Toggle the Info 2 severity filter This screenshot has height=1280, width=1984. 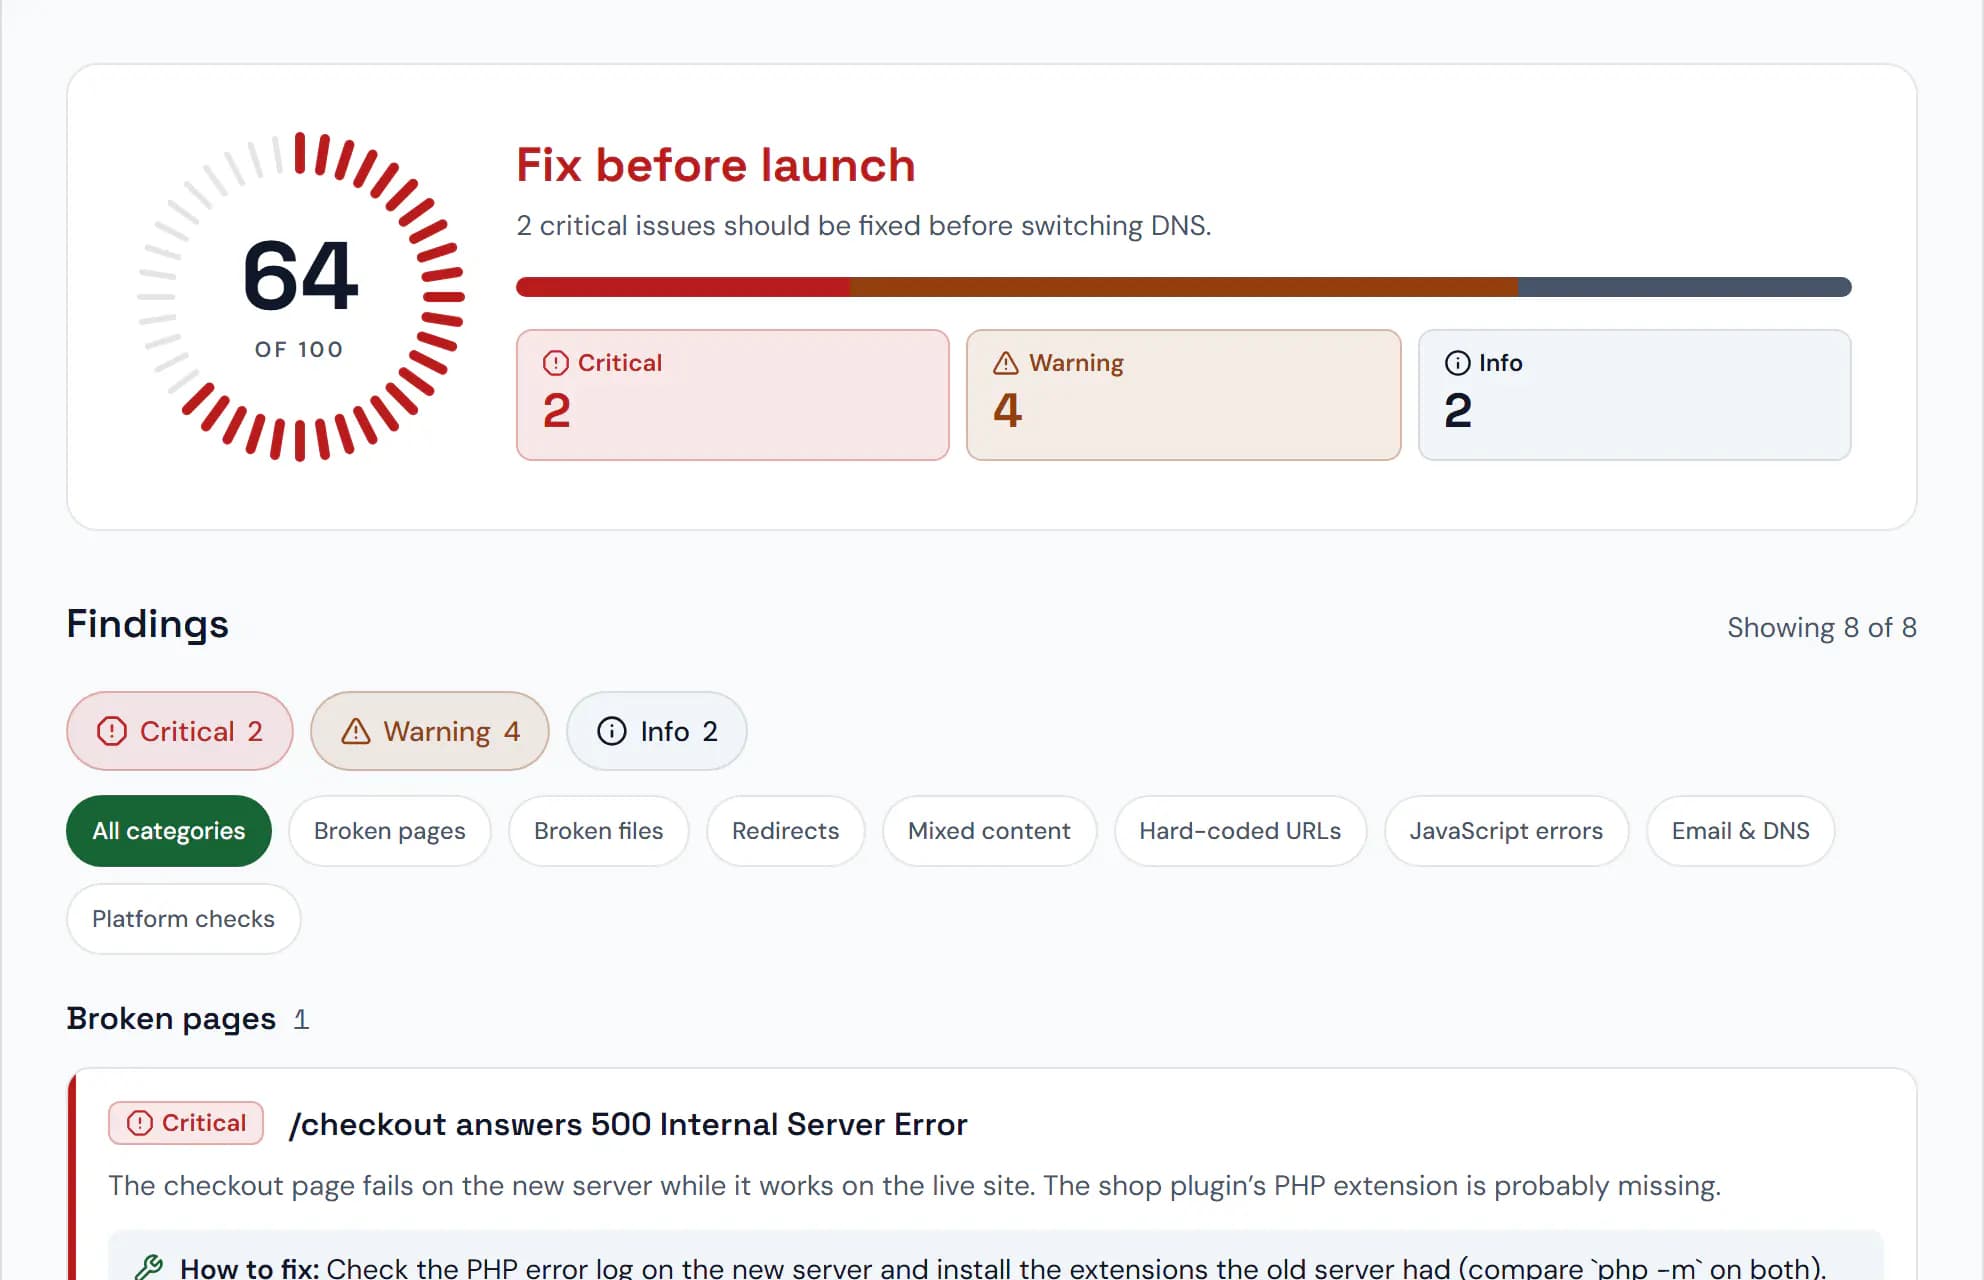coord(657,731)
